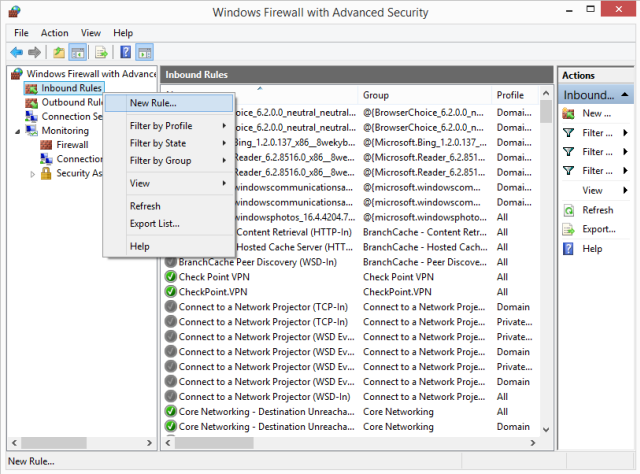Toggle the Show/Hide Console Tree toolbar button

78,52
